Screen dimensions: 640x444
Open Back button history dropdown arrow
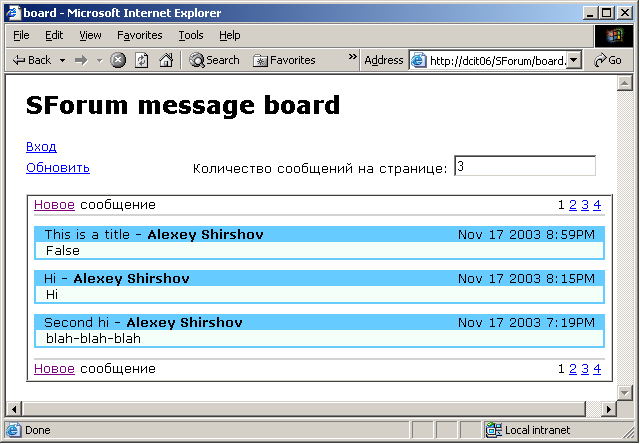[x=62, y=60]
